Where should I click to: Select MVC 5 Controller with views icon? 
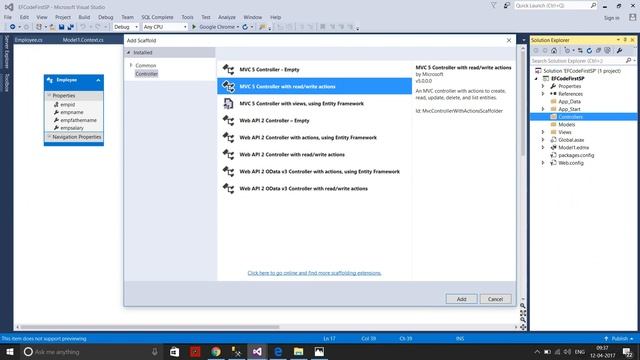coord(228,104)
